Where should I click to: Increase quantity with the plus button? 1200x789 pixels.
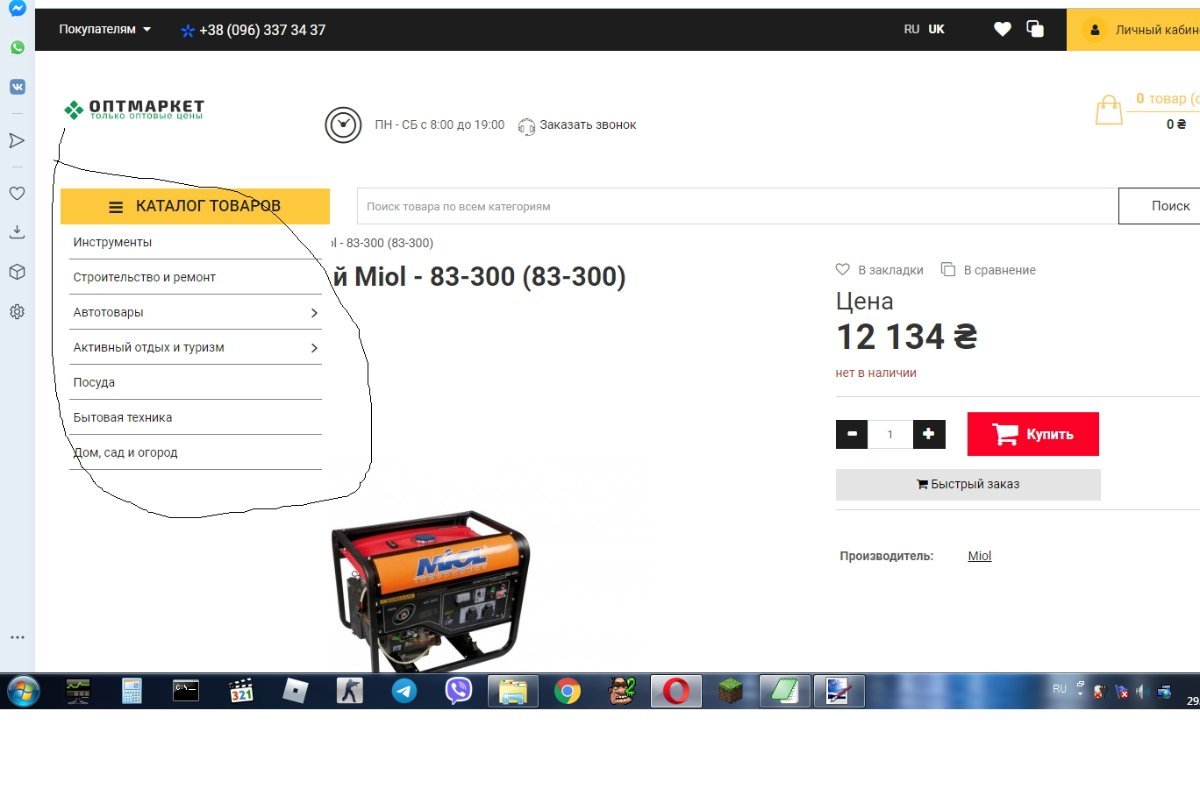point(929,434)
